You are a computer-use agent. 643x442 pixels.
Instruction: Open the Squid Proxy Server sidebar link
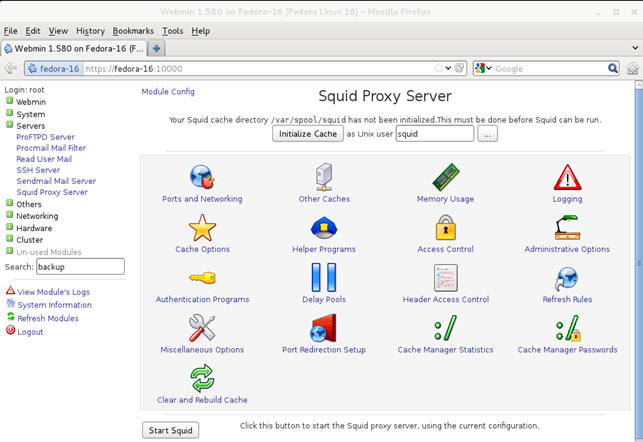coord(52,192)
